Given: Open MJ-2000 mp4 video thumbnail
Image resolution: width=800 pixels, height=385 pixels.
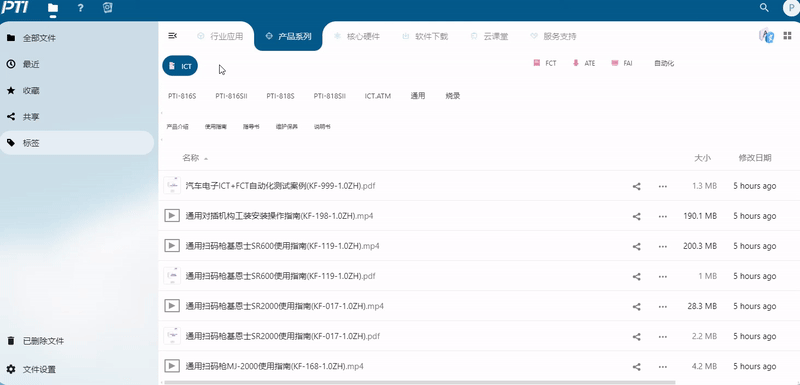Looking at the screenshot, I should point(172,366).
